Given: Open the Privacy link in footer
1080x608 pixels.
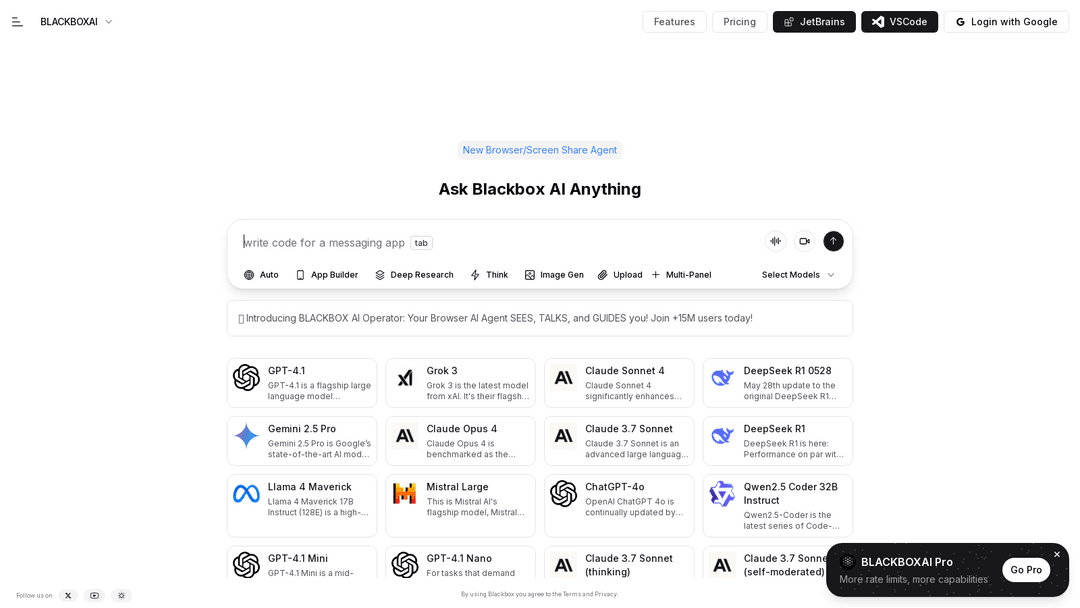Looking at the screenshot, I should click(605, 594).
